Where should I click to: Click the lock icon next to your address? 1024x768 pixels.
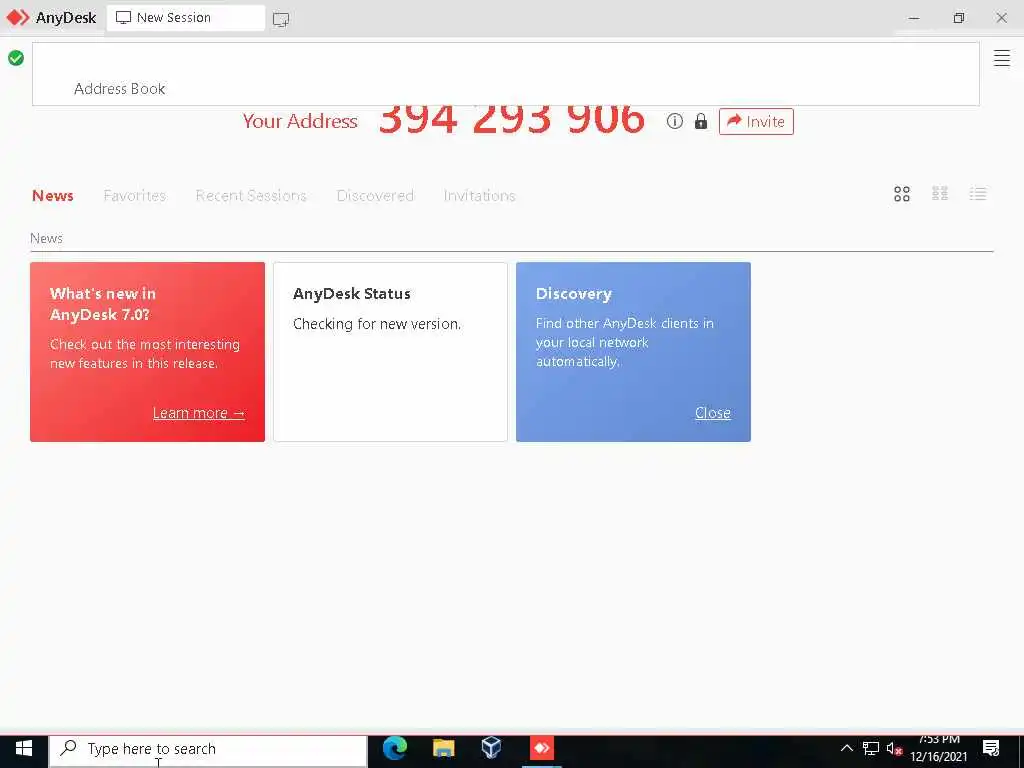click(x=701, y=121)
